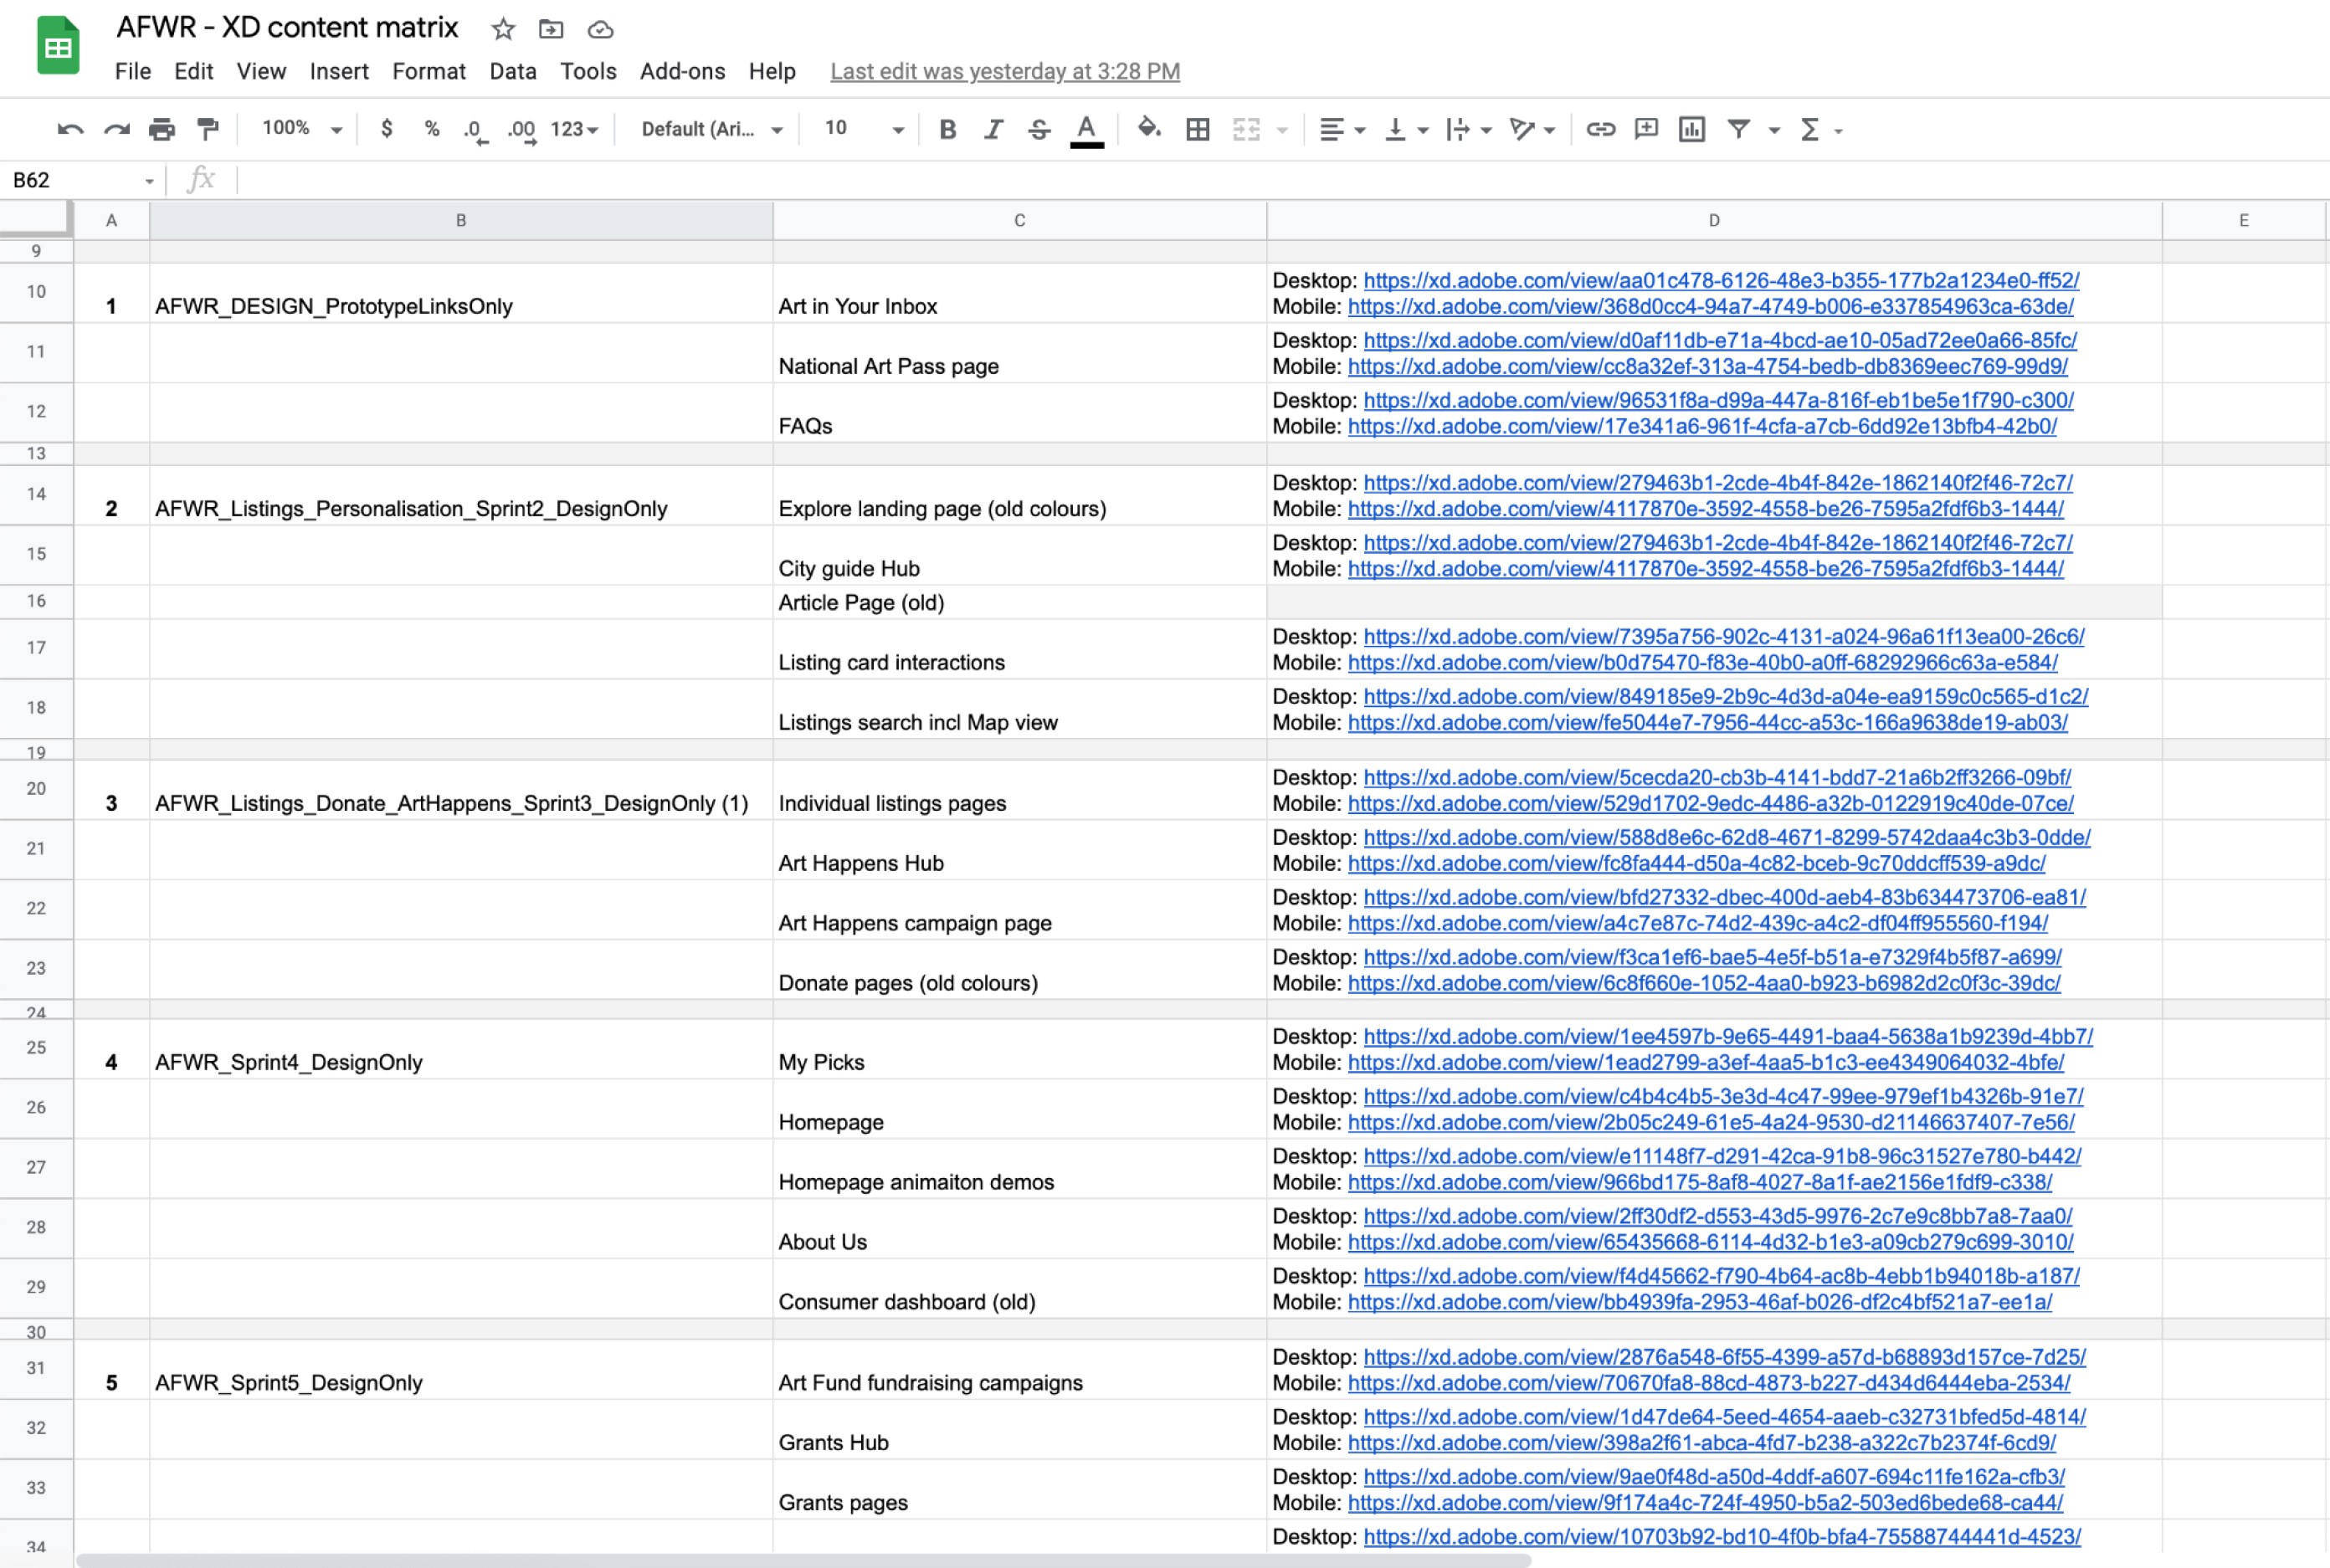Open vertical align dropdown
The image size is (2330, 1568).
tap(1406, 129)
